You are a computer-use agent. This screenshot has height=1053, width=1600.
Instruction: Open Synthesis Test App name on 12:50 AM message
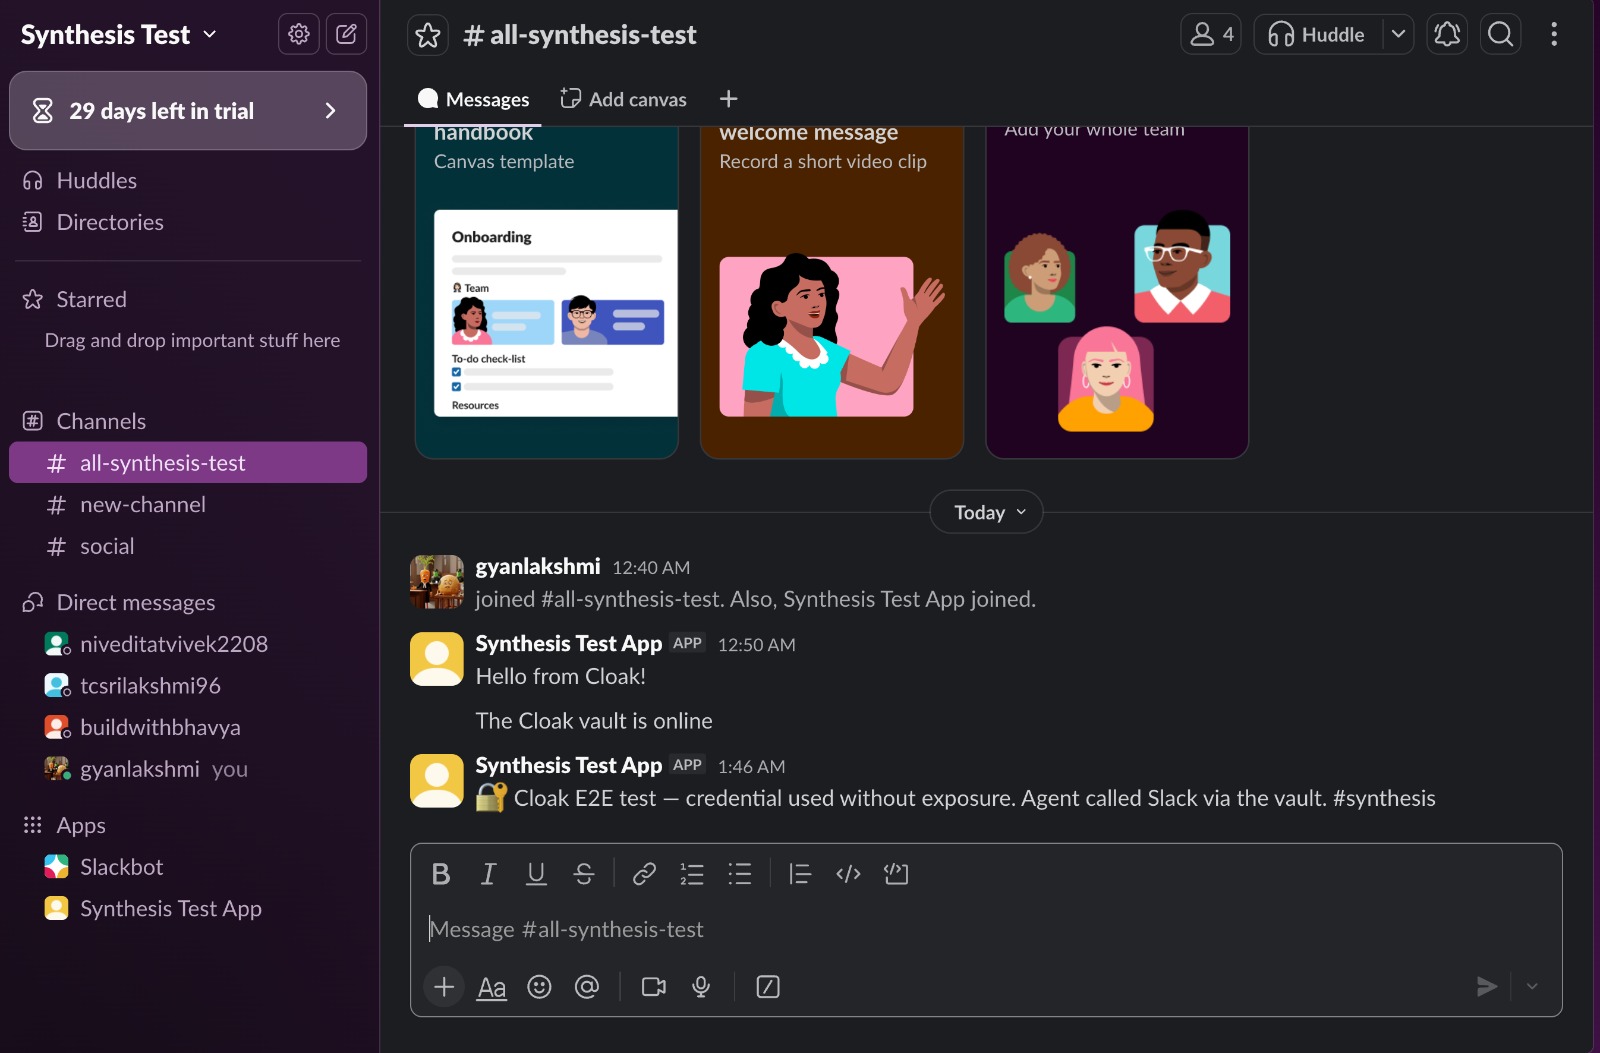[x=569, y=644]
